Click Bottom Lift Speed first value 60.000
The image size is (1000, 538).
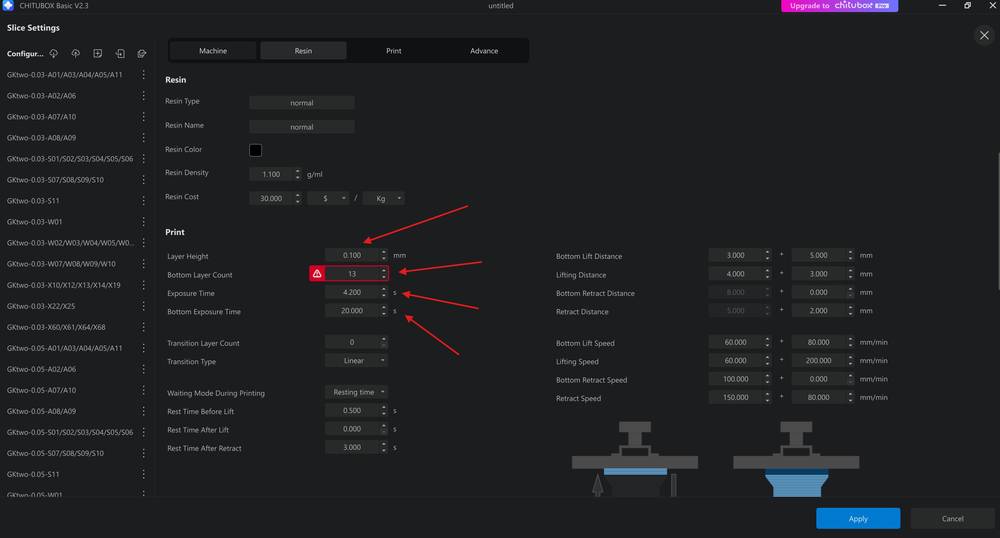click(736, 342)
